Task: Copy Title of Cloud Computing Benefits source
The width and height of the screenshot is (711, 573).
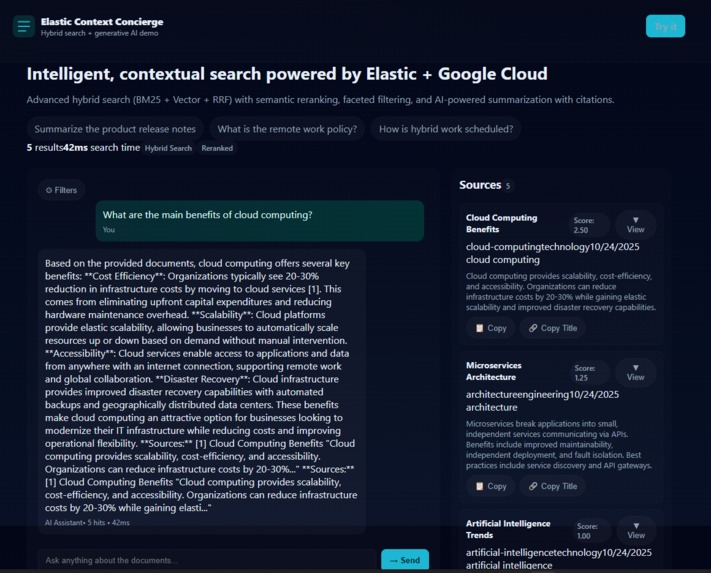Action: point(552,328)
